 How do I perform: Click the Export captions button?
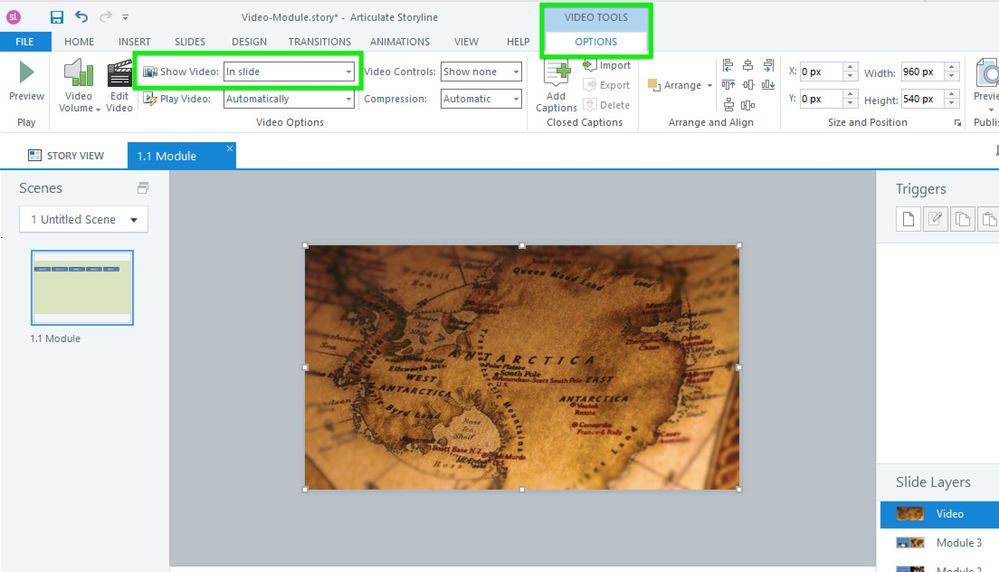607,85
